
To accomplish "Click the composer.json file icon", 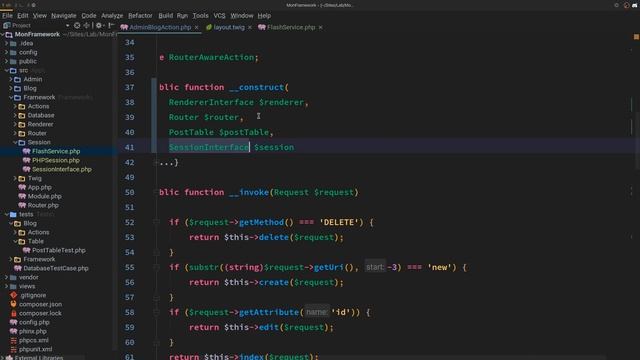I will coord(13,304).
